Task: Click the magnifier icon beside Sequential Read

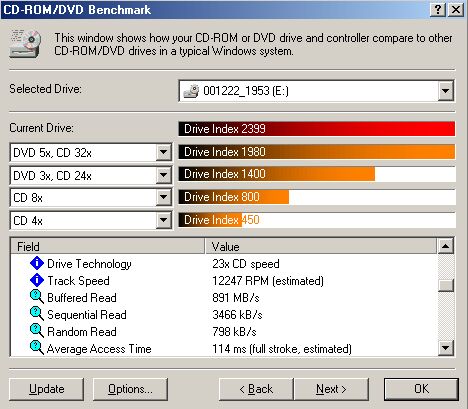Action: [37, 314]
